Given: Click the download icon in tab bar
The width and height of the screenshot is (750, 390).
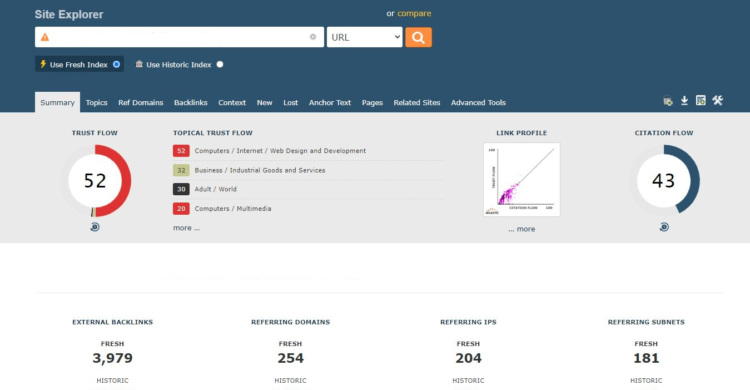Looking at the screenshot, I should [684, 100].
